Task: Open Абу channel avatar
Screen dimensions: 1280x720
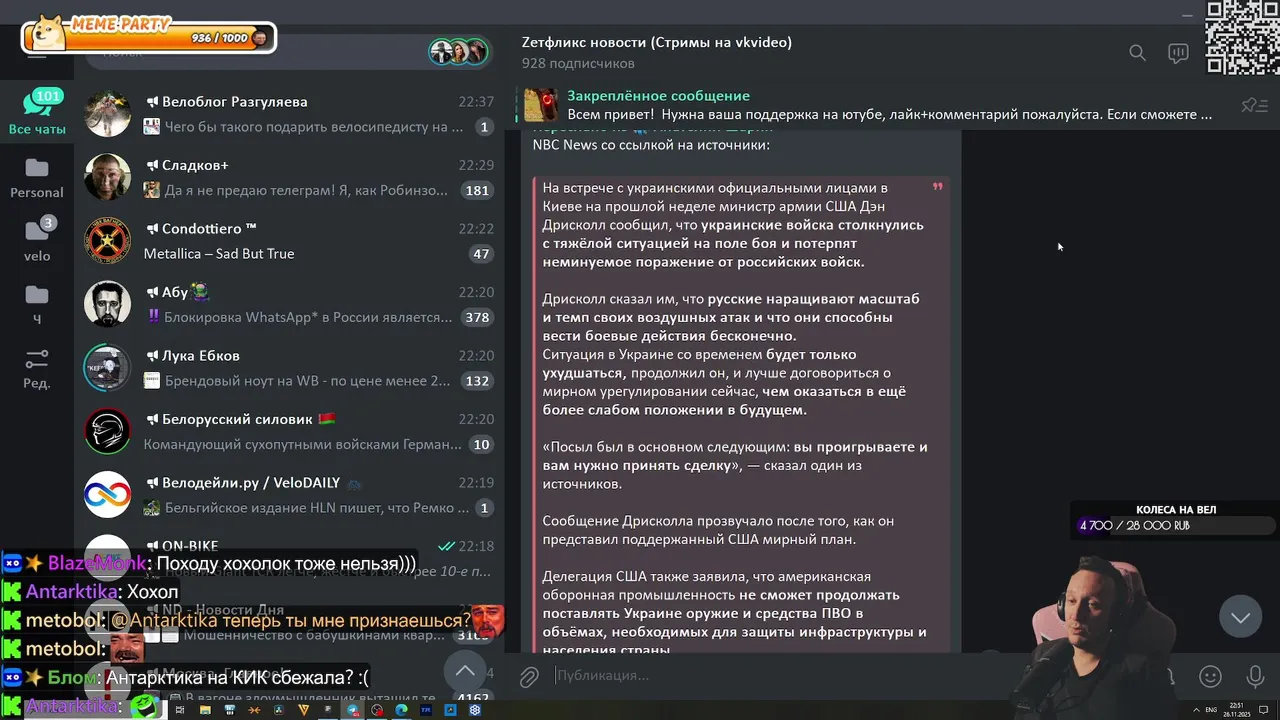Action: click(x=107, y=304)
